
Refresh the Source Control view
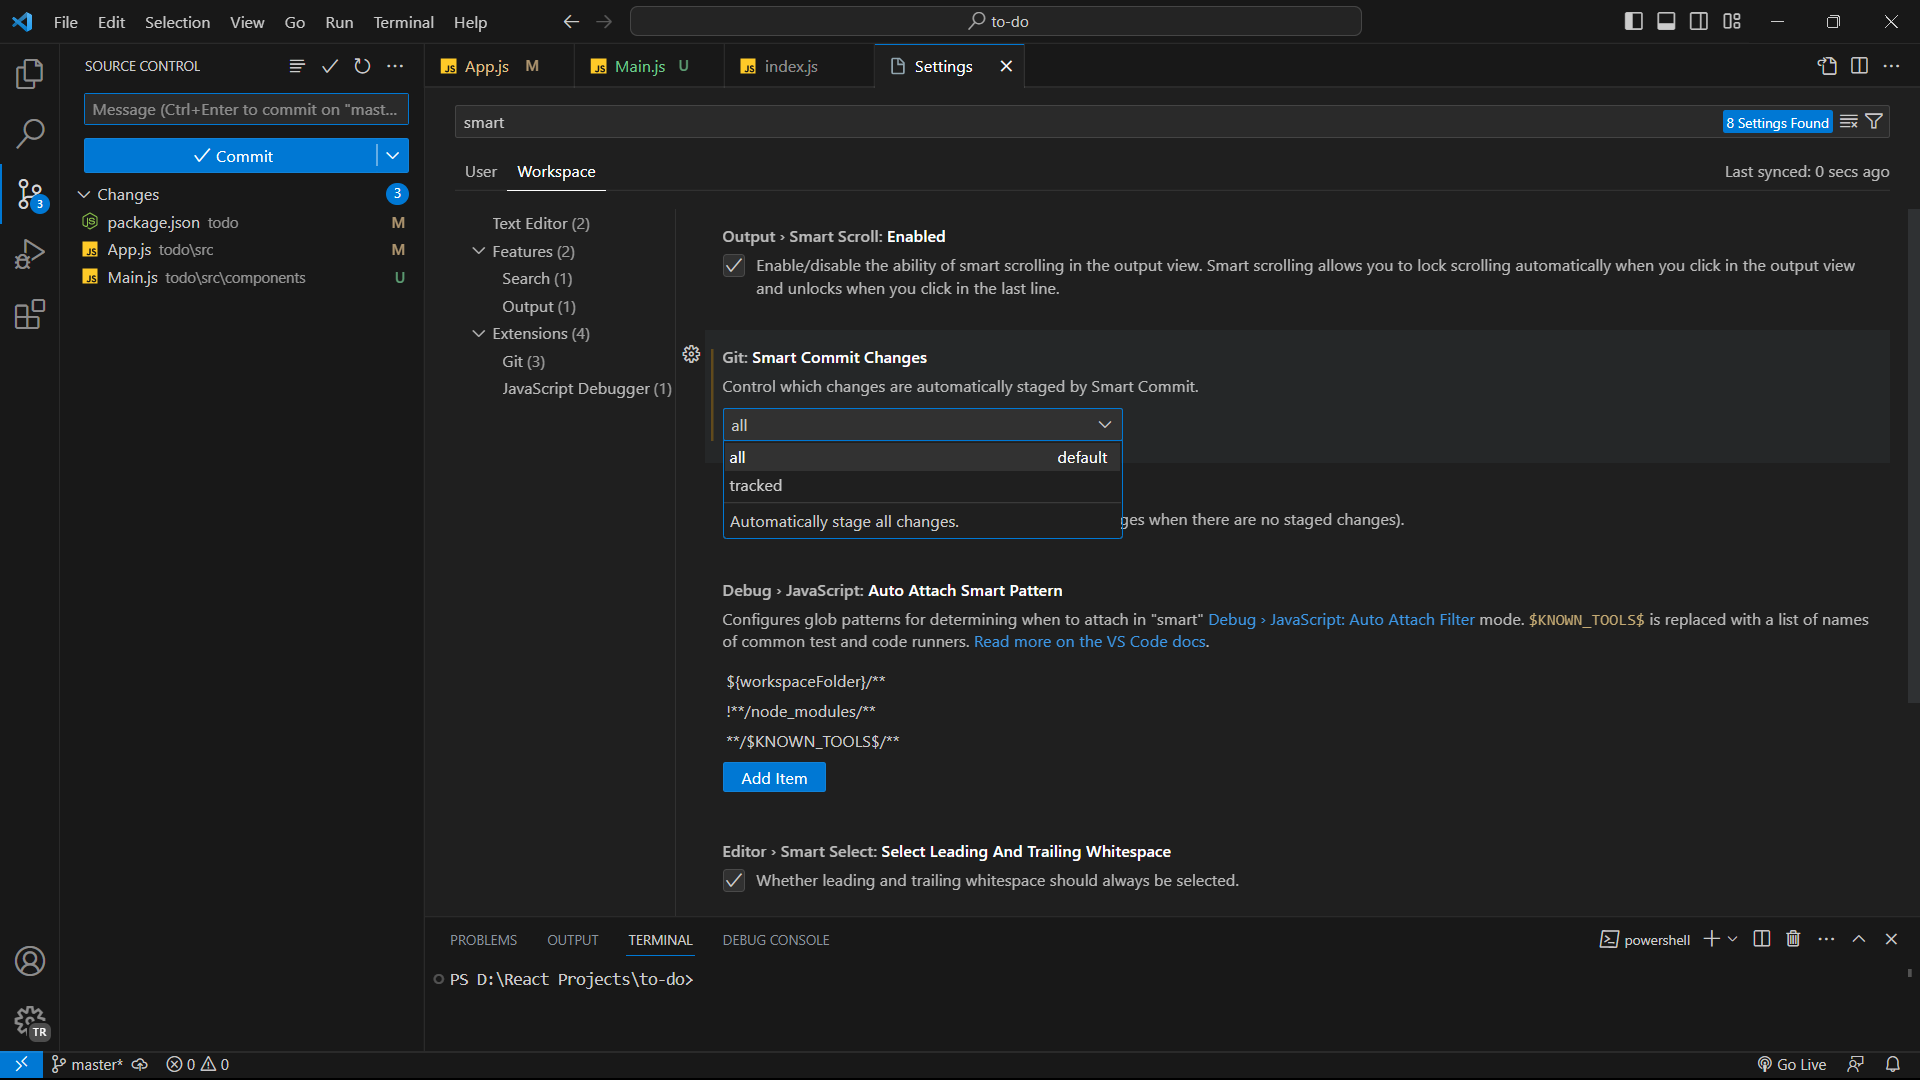[x=362, y=66]
